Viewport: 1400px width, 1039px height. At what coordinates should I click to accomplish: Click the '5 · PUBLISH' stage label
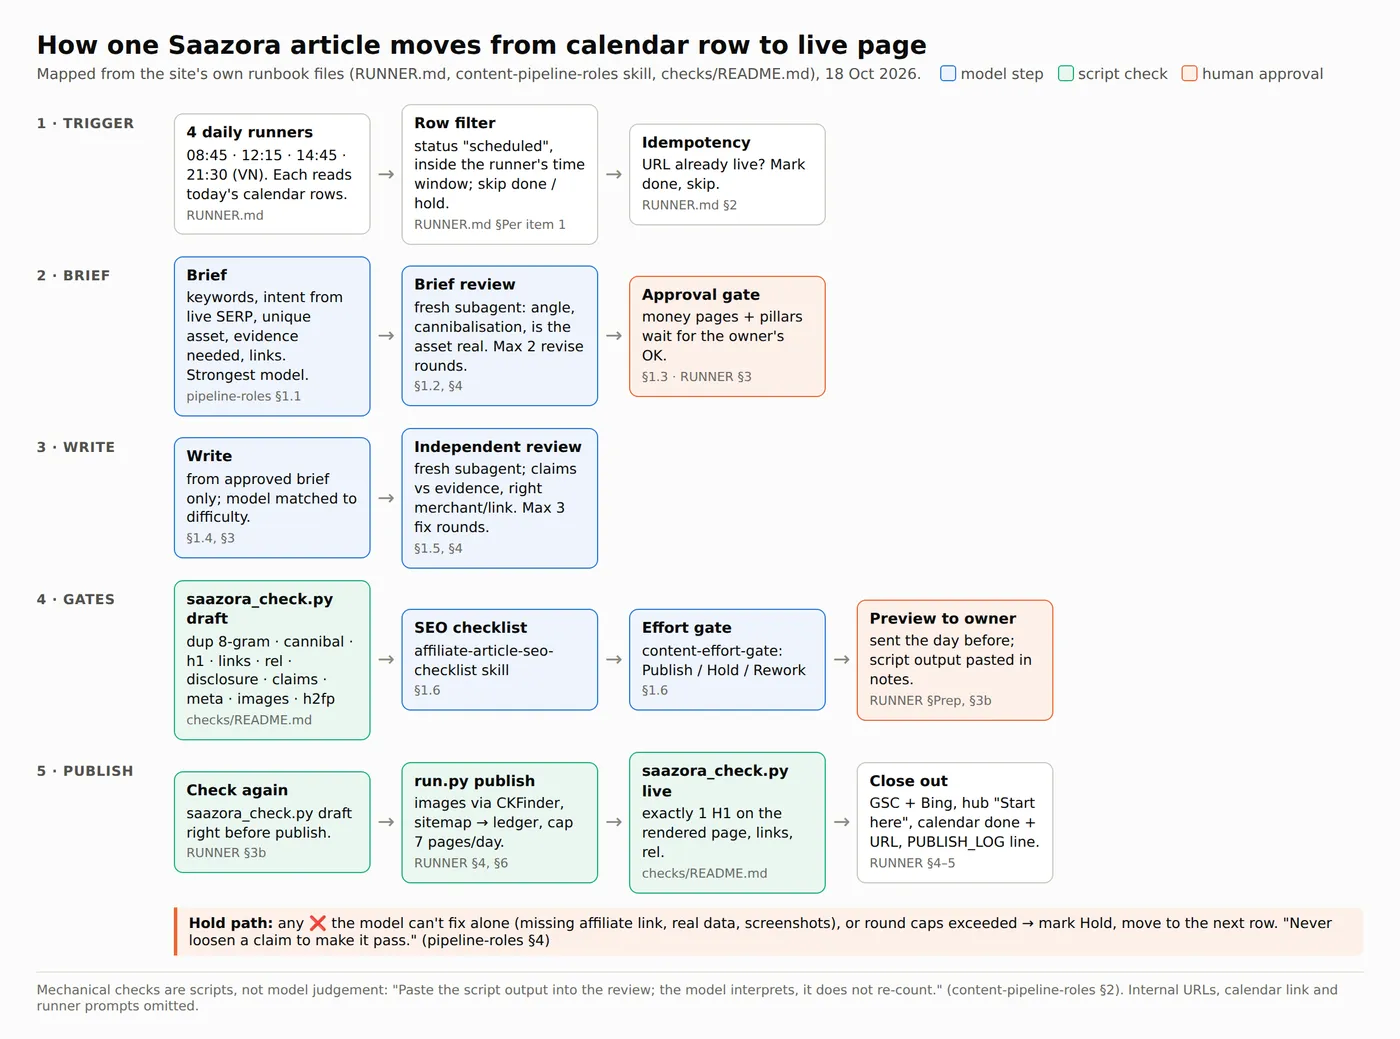click(85, 771)
